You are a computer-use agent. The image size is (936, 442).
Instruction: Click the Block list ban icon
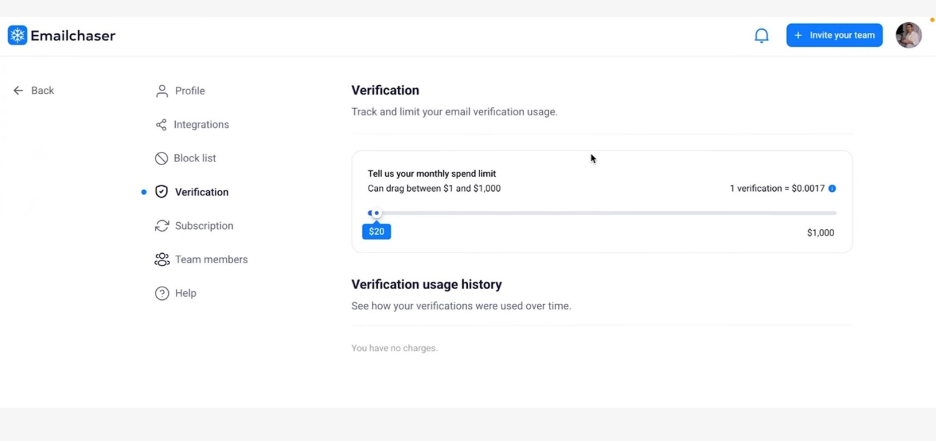(161, 158)
